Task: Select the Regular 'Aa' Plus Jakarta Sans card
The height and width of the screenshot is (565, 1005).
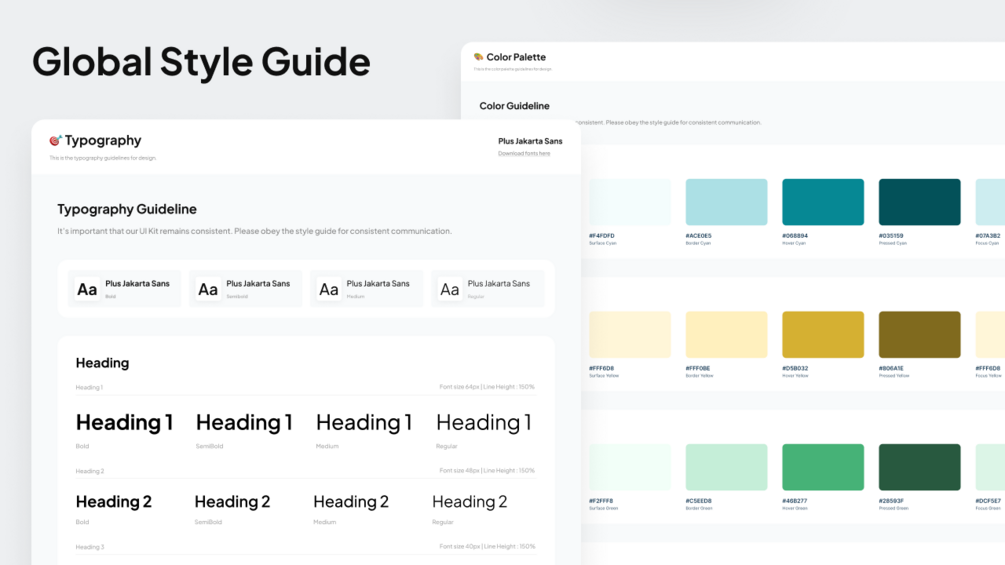Action: click(487, 289)
